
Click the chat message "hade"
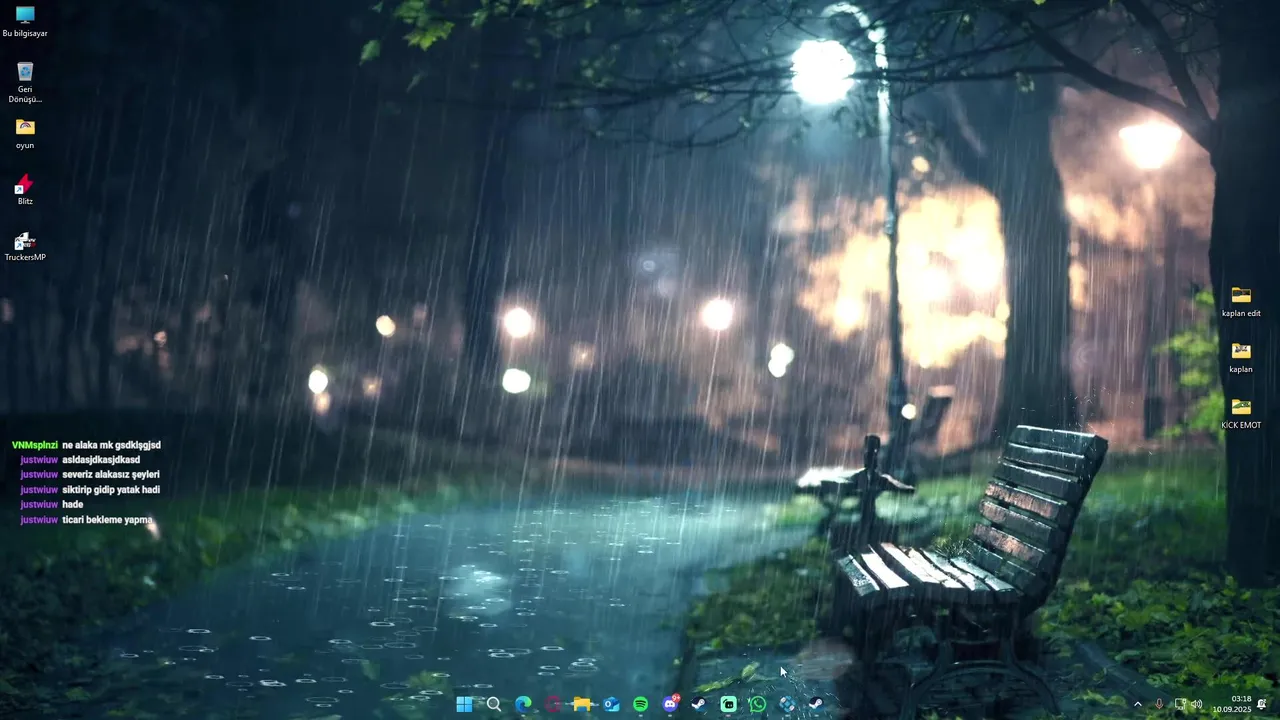73,505
